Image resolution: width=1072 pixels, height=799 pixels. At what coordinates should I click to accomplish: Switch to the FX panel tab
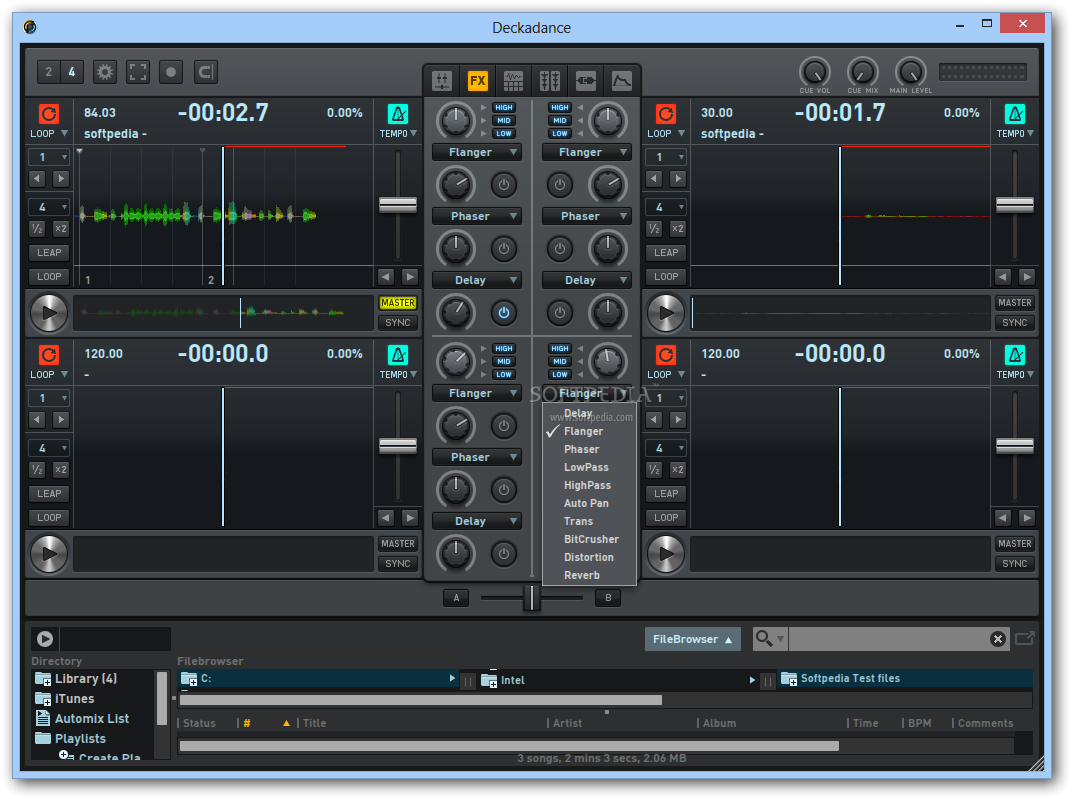coord(477,81)
